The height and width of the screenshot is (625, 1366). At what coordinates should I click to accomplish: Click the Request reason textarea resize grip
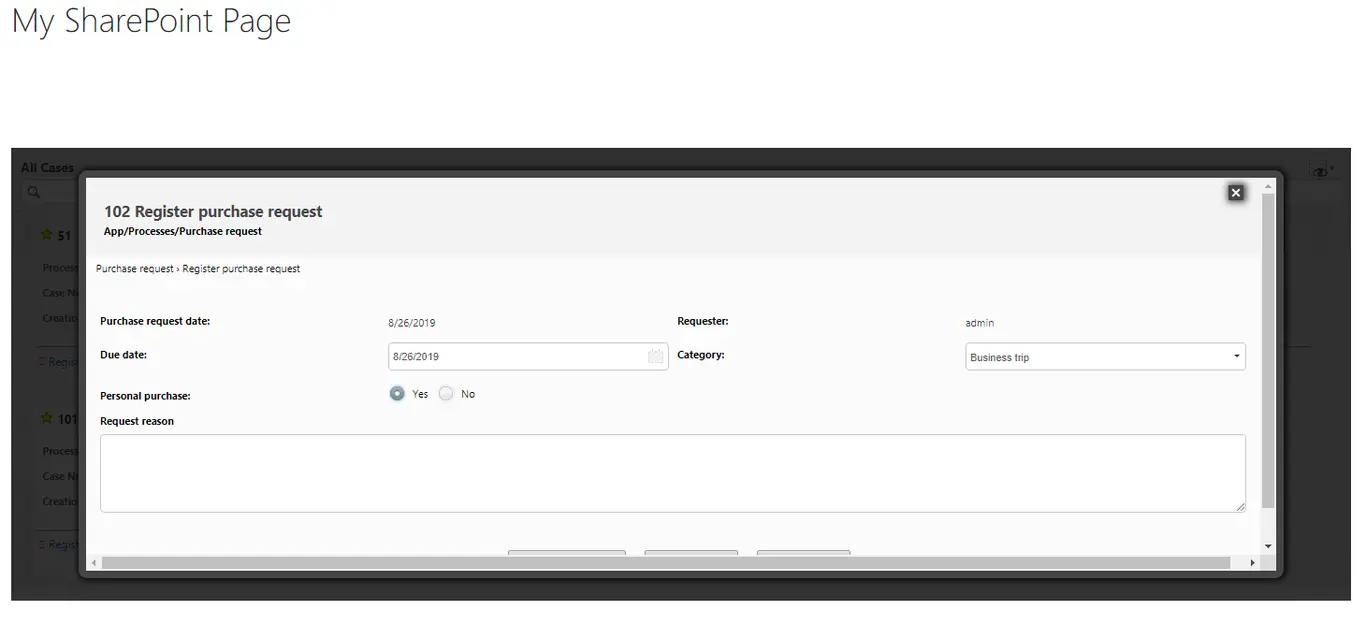pos(1241,508)
